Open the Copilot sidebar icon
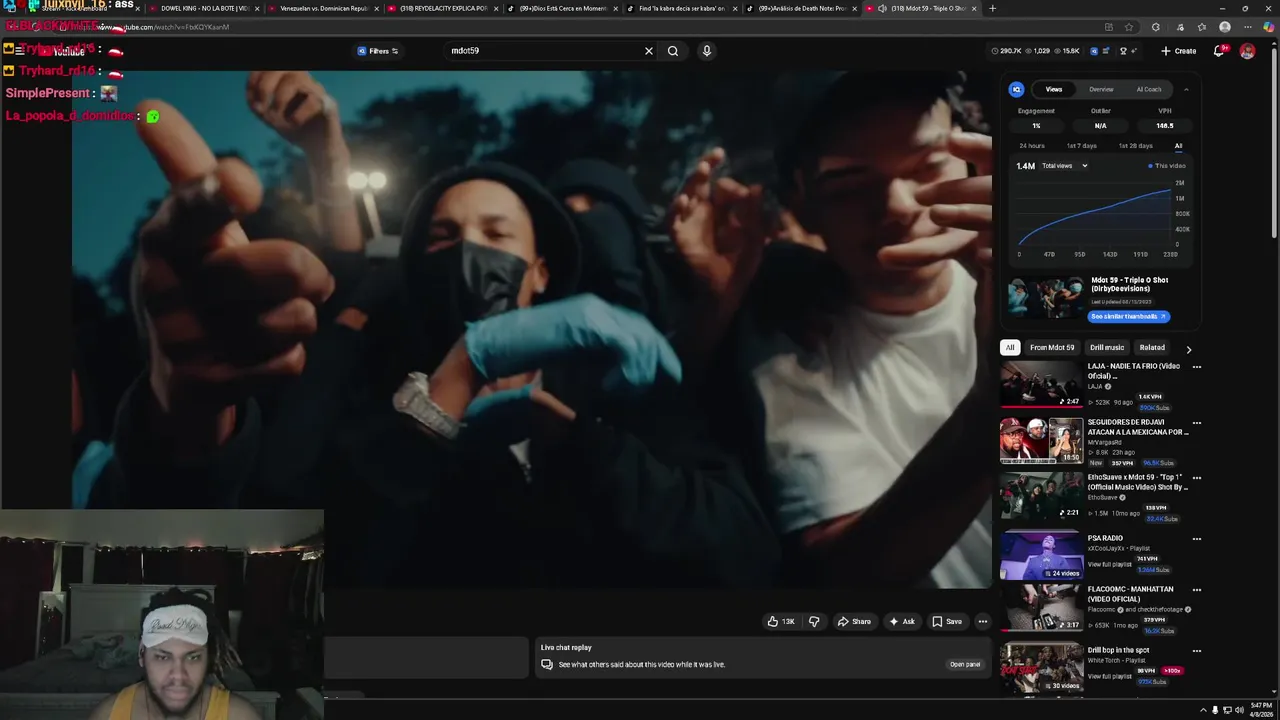This screenshot has width=1280, height=720. click(1269, 27)
